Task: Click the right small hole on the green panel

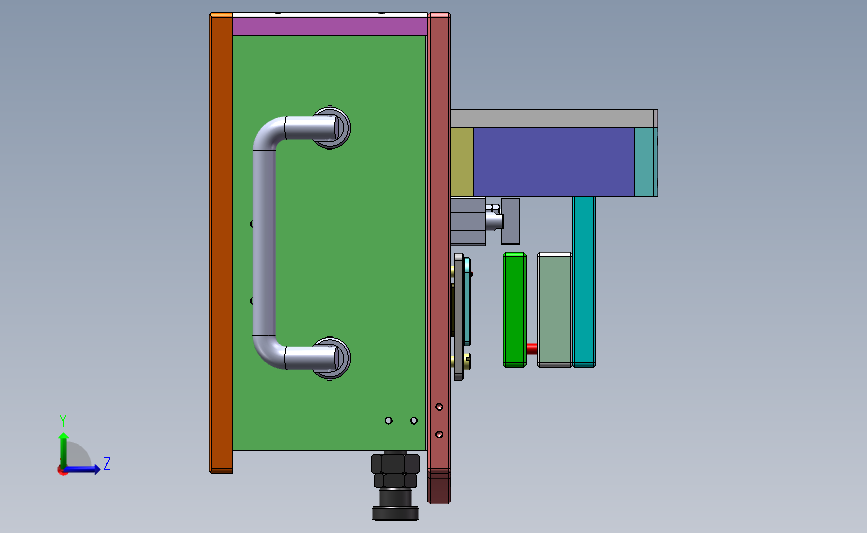Action: 414,421
